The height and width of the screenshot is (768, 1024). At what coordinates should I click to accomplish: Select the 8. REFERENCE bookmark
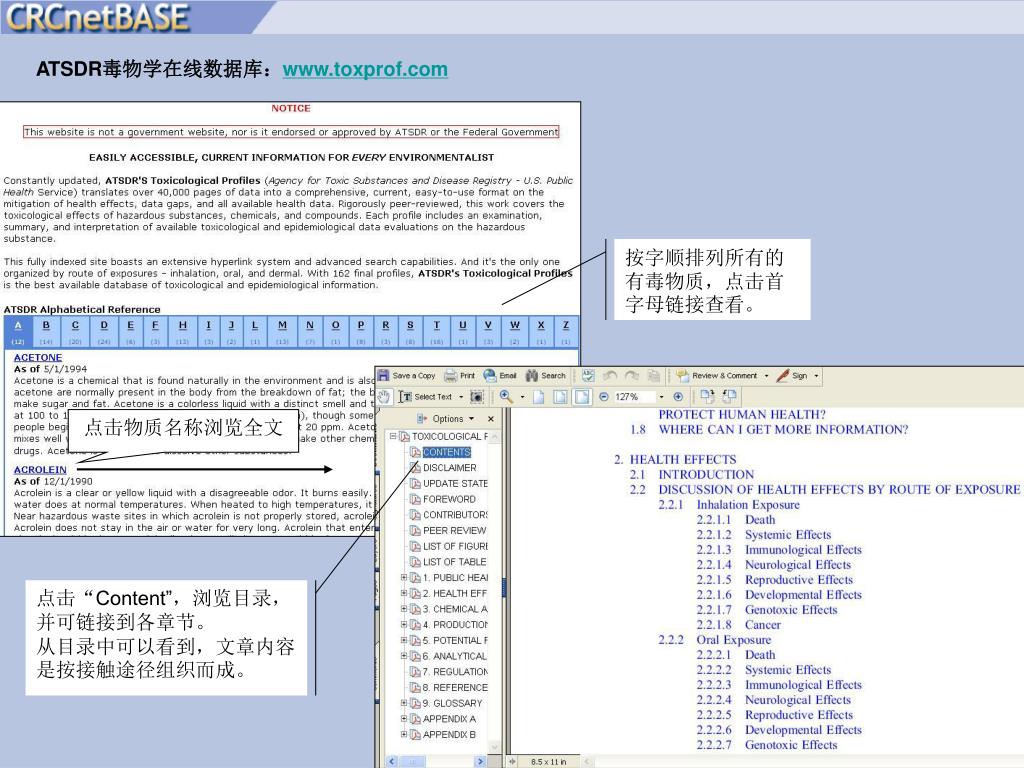coord(455,687)
